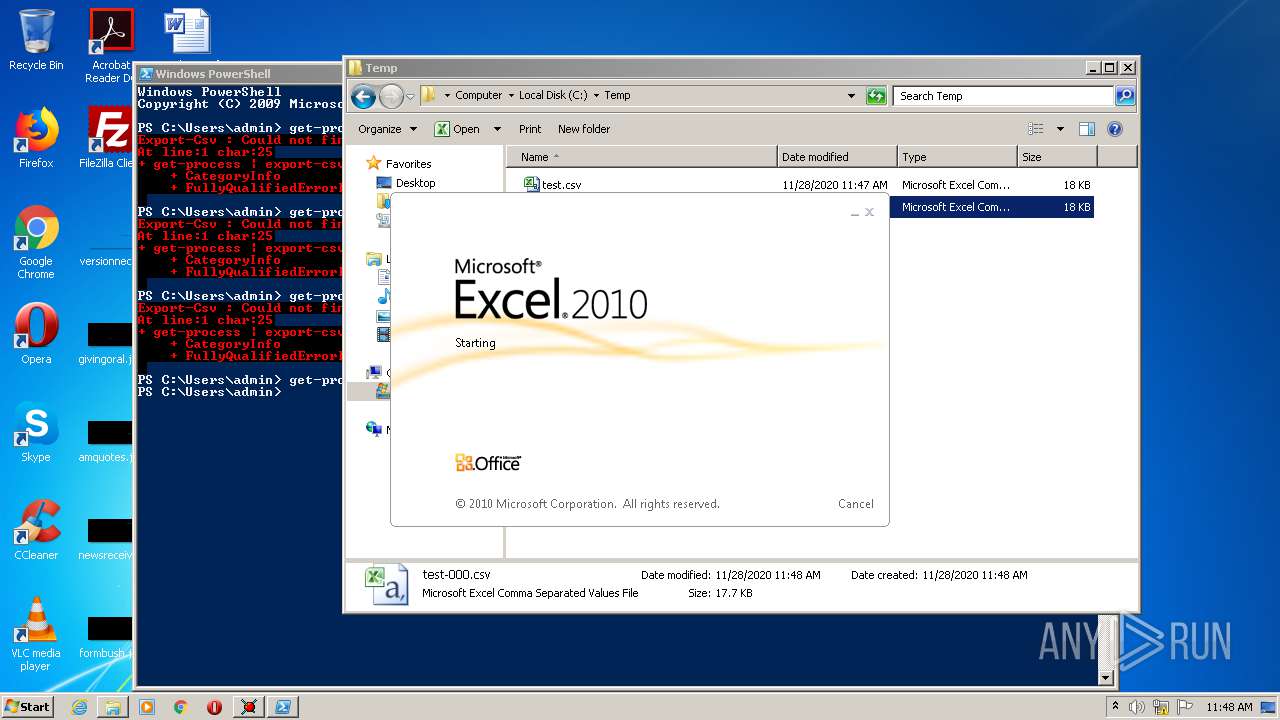This screenshot has height=720, width=1280.
Task: Click the Search Temp input field
Action: (x=1003, y=96)
